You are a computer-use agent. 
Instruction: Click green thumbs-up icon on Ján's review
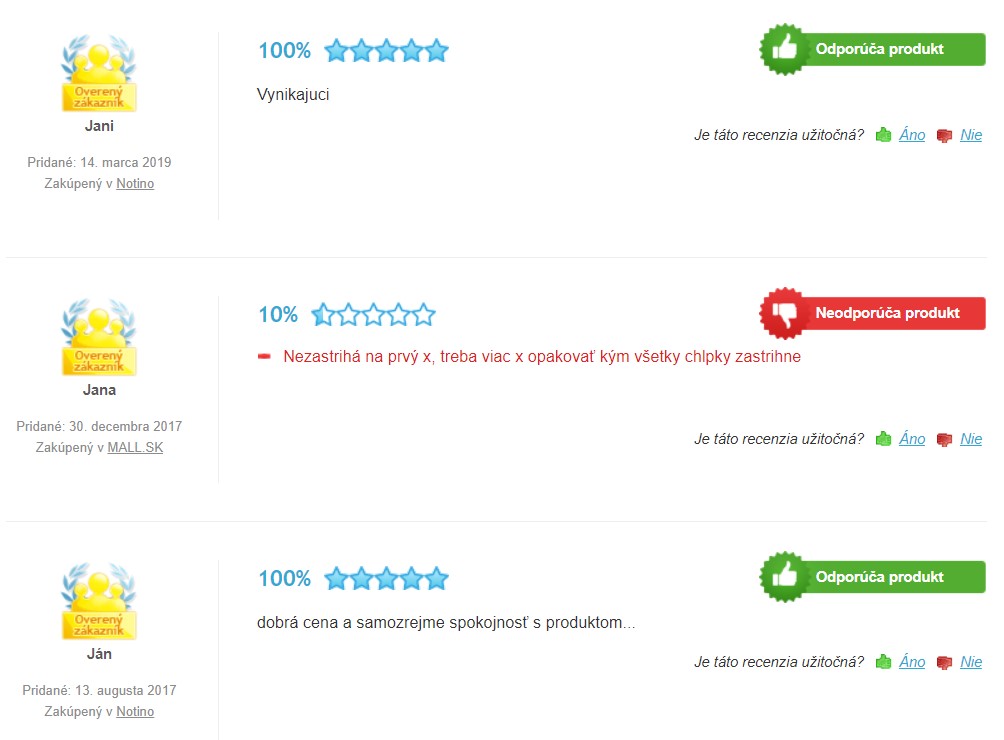click(x=883, y=662)
